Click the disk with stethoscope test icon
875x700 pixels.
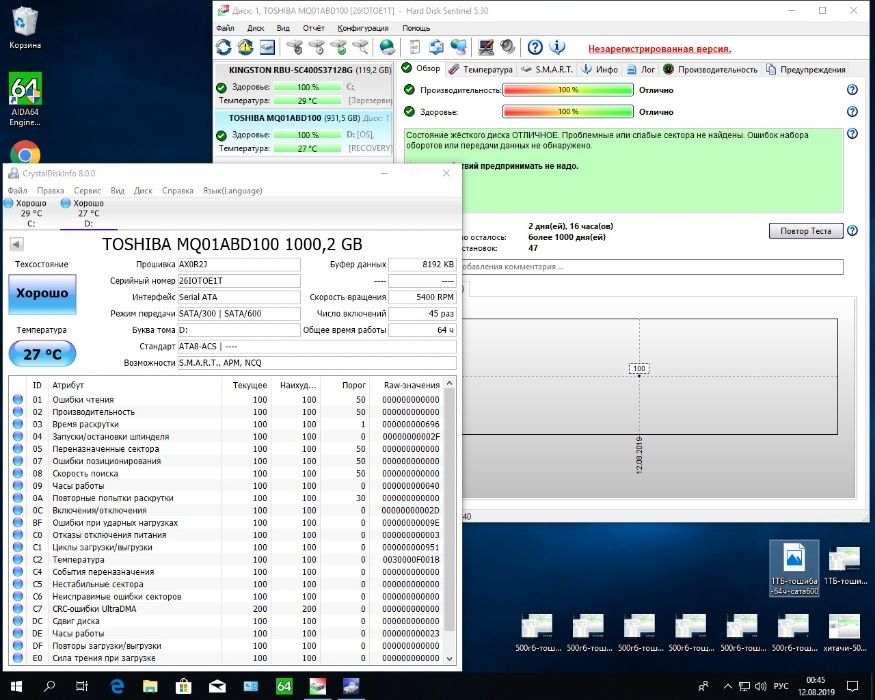pos(295,48)
